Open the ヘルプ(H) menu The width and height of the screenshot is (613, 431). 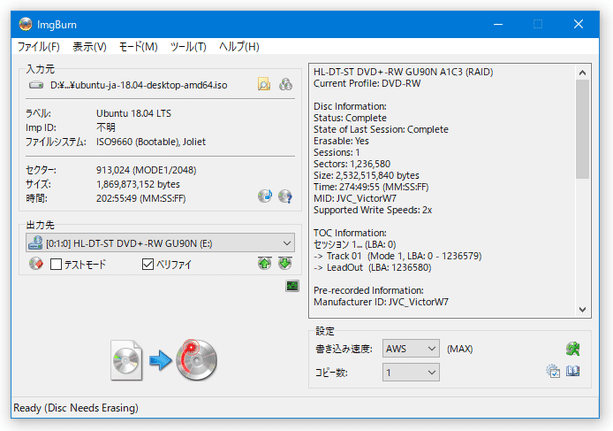[239, 47]
